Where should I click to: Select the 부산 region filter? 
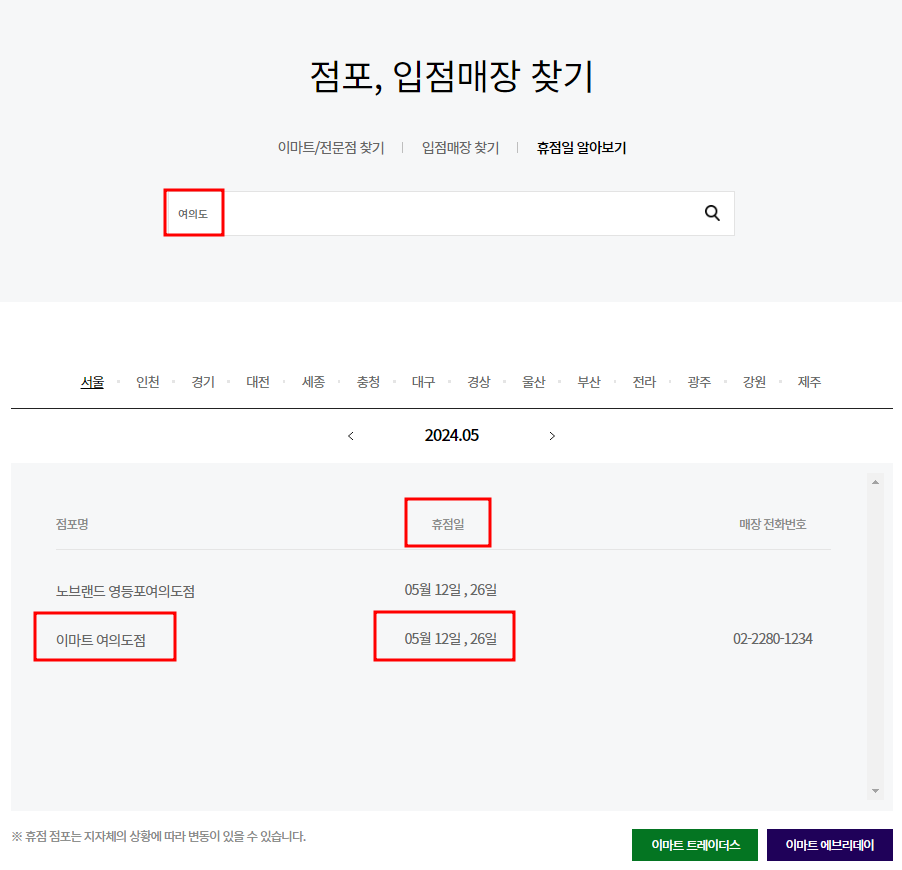588,381
